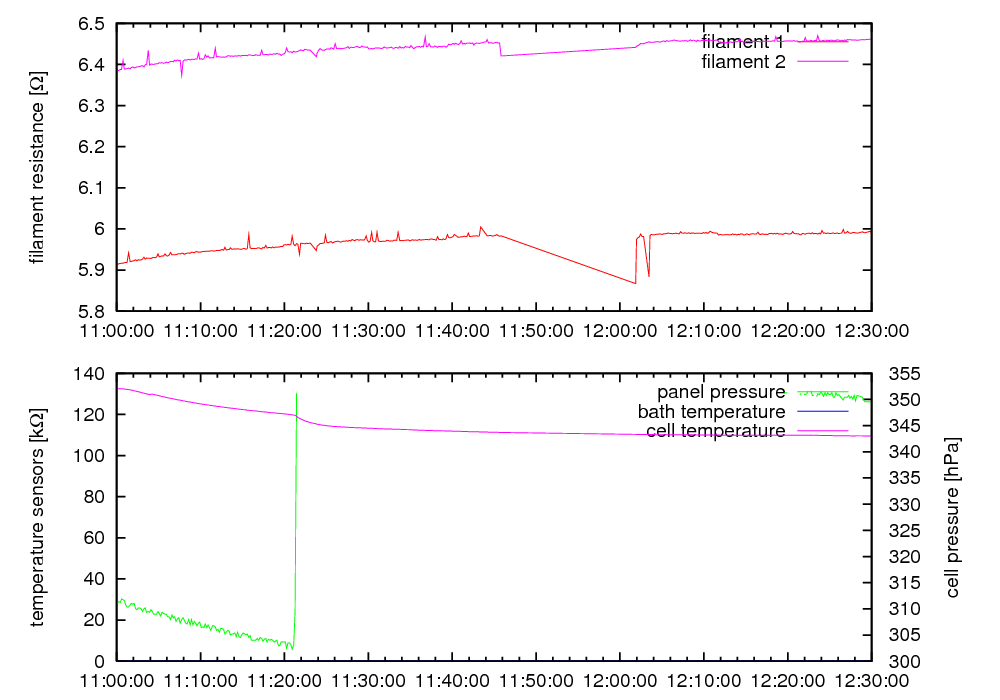Screen dimensions: 1000x700
Task: Click the 11:30:00 tick on the upper chart
Action: (368, 328)
